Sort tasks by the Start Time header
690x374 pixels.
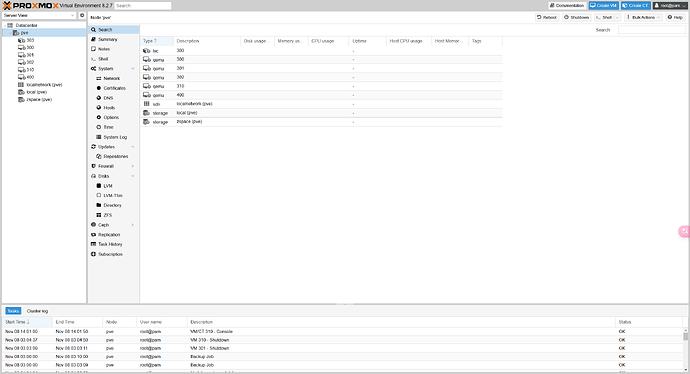27,322
